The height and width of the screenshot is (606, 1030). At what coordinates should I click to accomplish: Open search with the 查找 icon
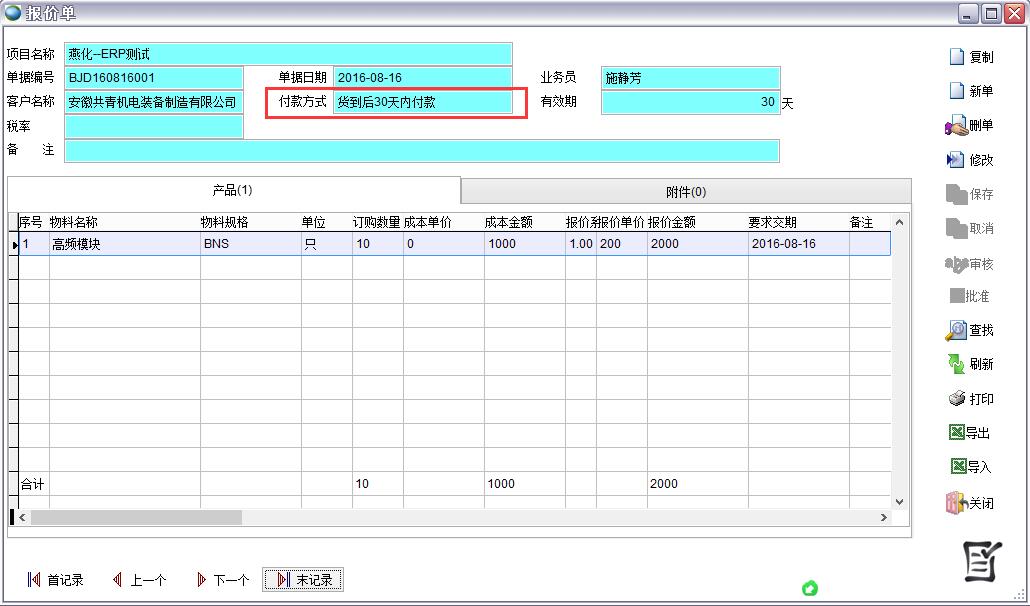(x=956, y=330)
